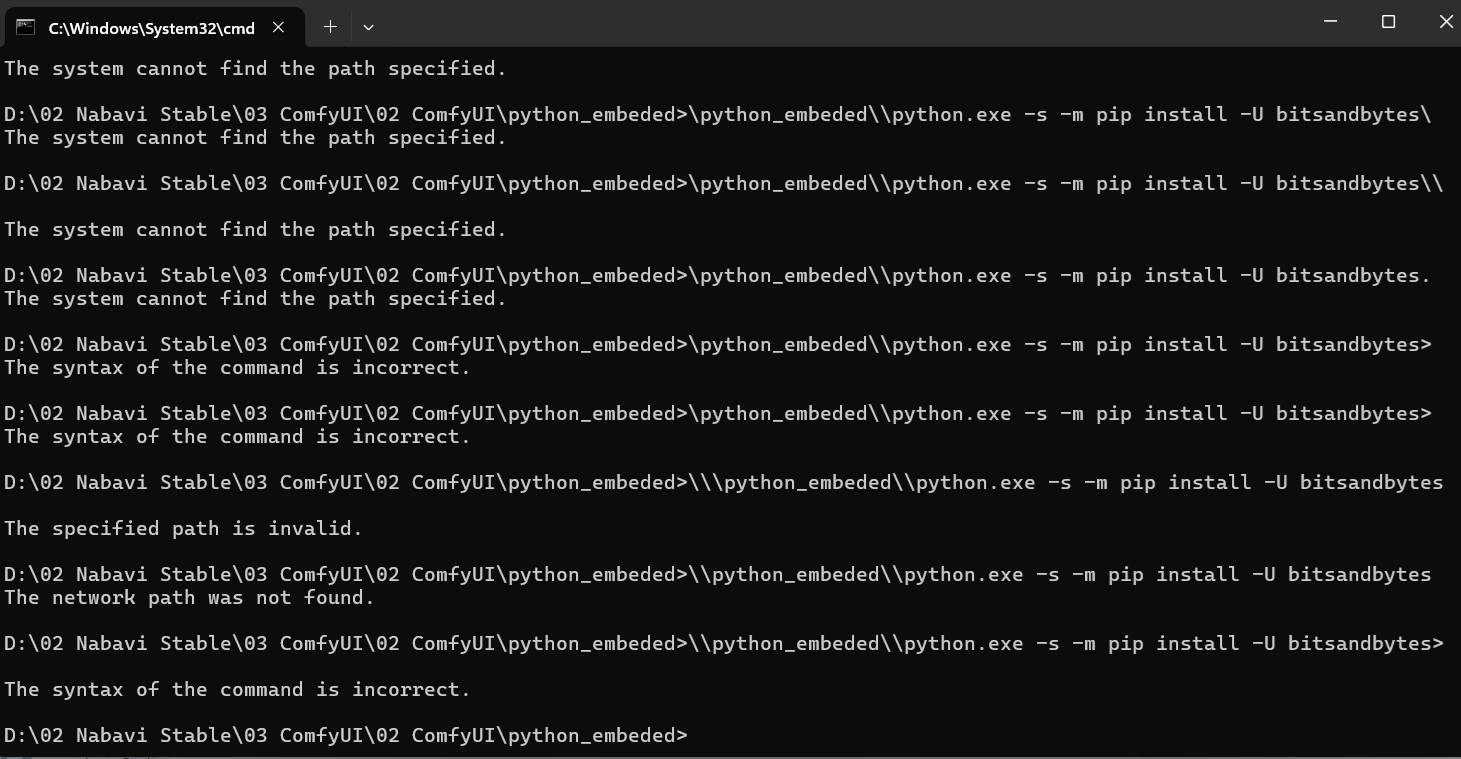Image resolution: width=1461 pixels, height=759 pixels.
Task: Click "The specified path is invalid." message
Action: tap(183, 529)
